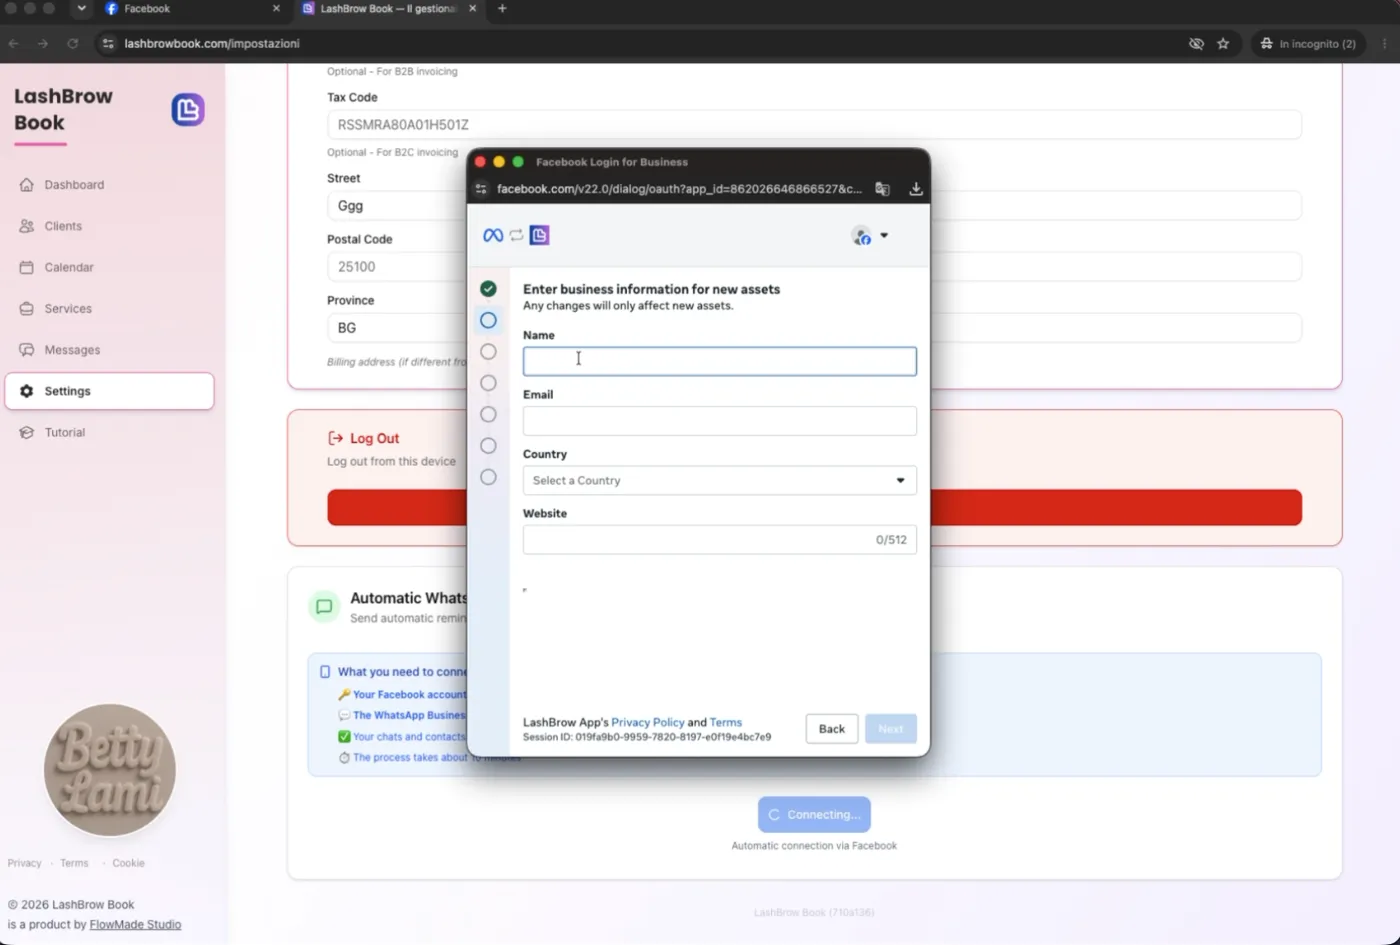The height and width of the screenshot is (945, 1400).
Task: Bookmark page with star icon
Action: pyautogui.click(x=1223, y=44)
